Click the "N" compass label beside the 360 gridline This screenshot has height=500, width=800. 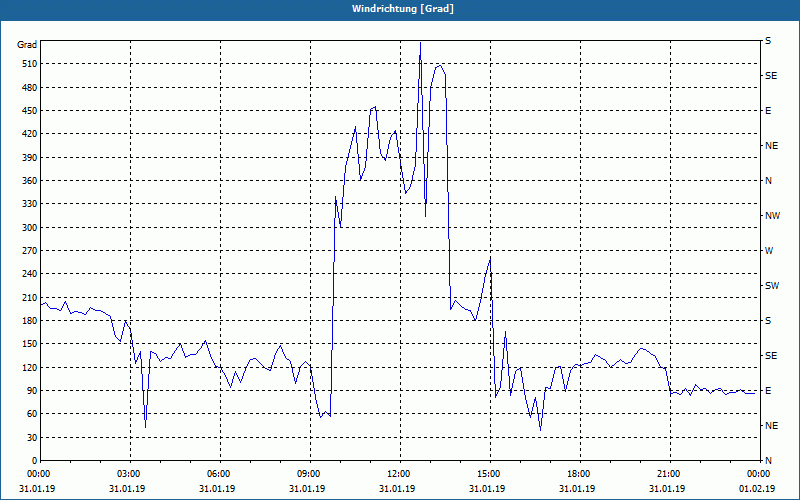point(769,181)
